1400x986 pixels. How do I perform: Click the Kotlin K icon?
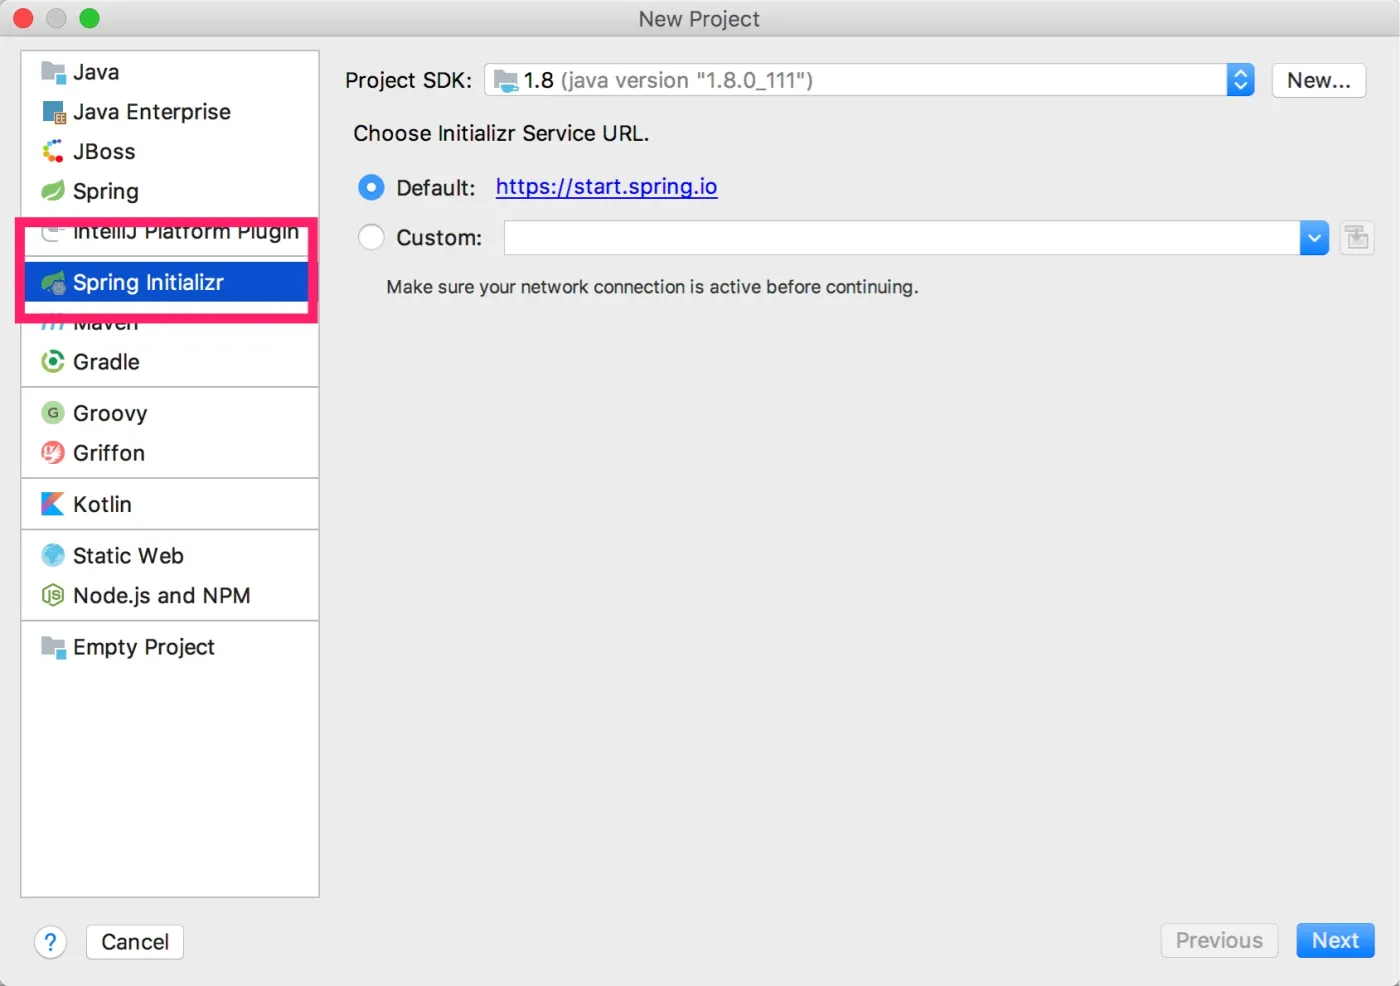click(53, 504)
